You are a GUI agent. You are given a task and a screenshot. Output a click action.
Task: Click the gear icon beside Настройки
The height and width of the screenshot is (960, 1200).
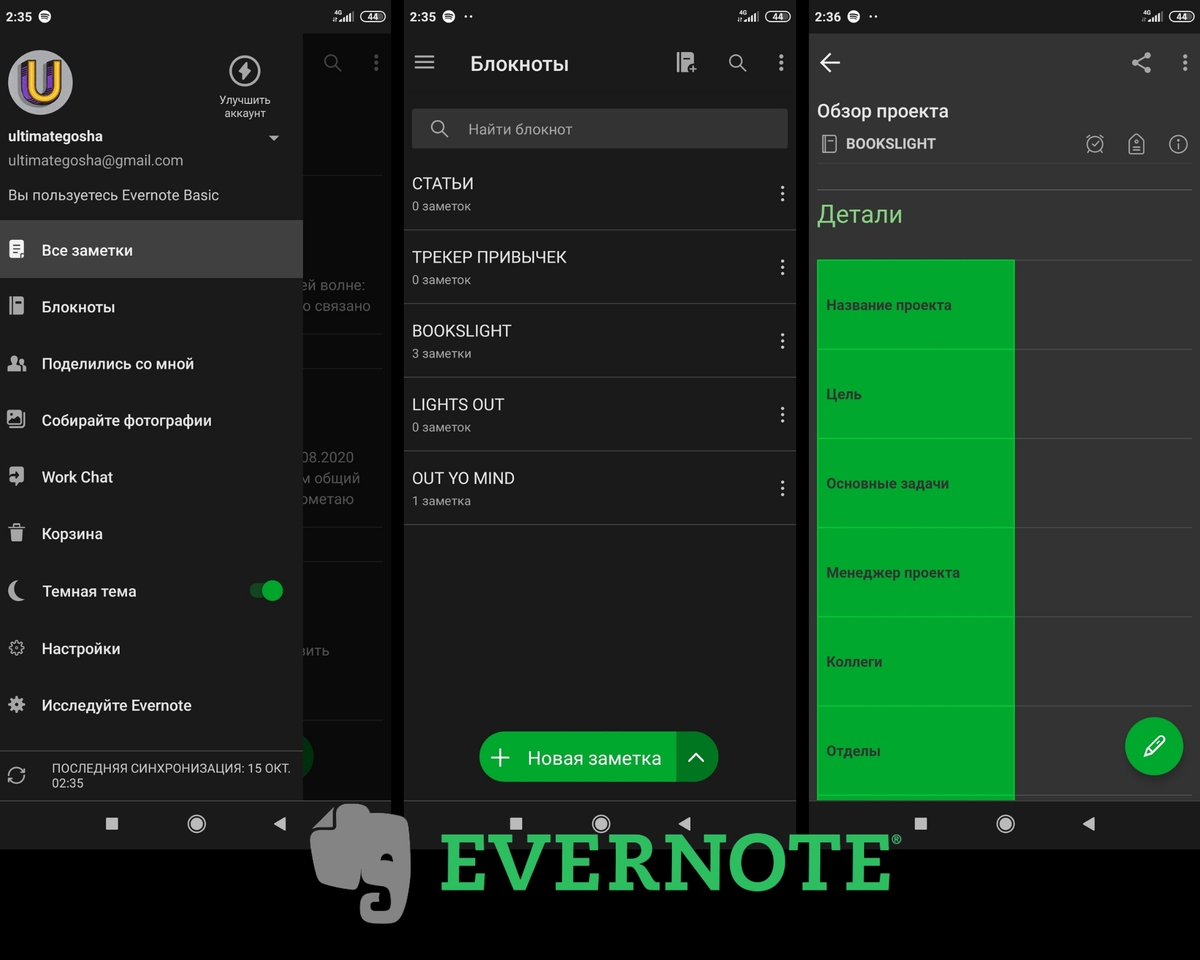tap(17, 649)
